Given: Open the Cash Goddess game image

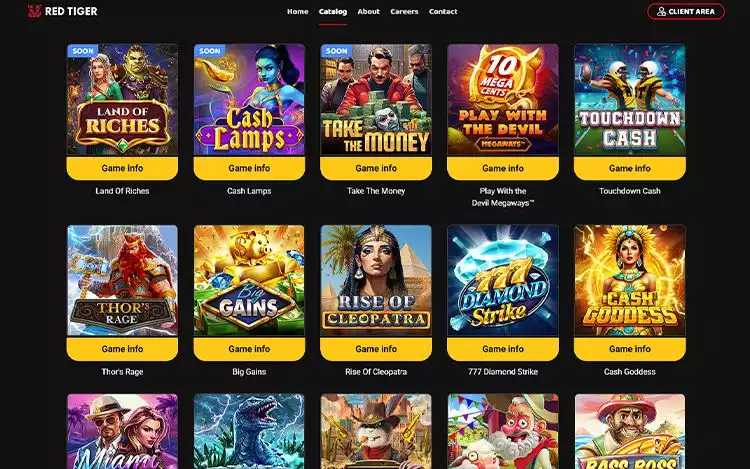Looking at the screenshot, I should pyautogui.click(x=629, y=280).
